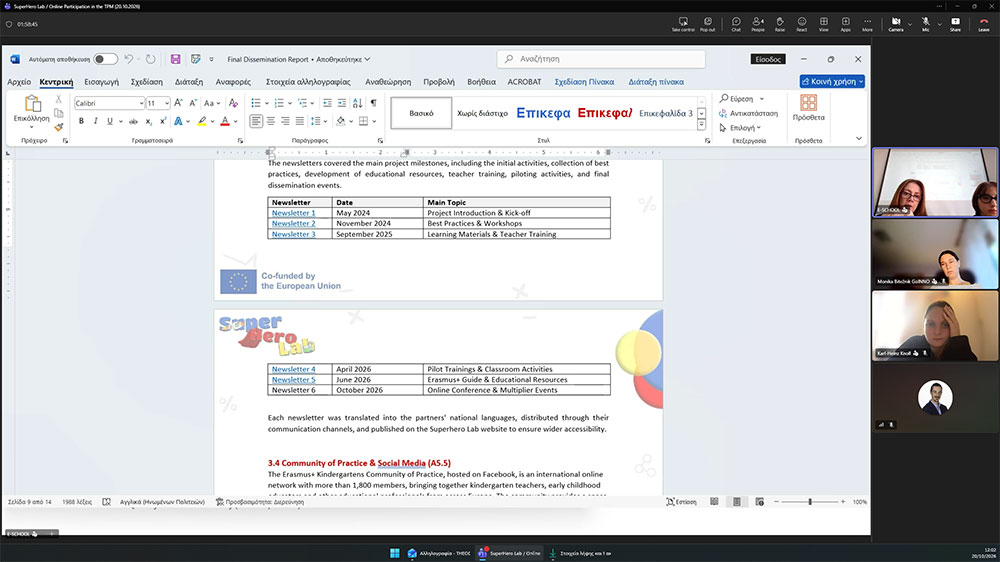Viewport: 1000px width, 562px height.
Task: Adjust the zoom slider in status bar
Action: pos(810,502)
